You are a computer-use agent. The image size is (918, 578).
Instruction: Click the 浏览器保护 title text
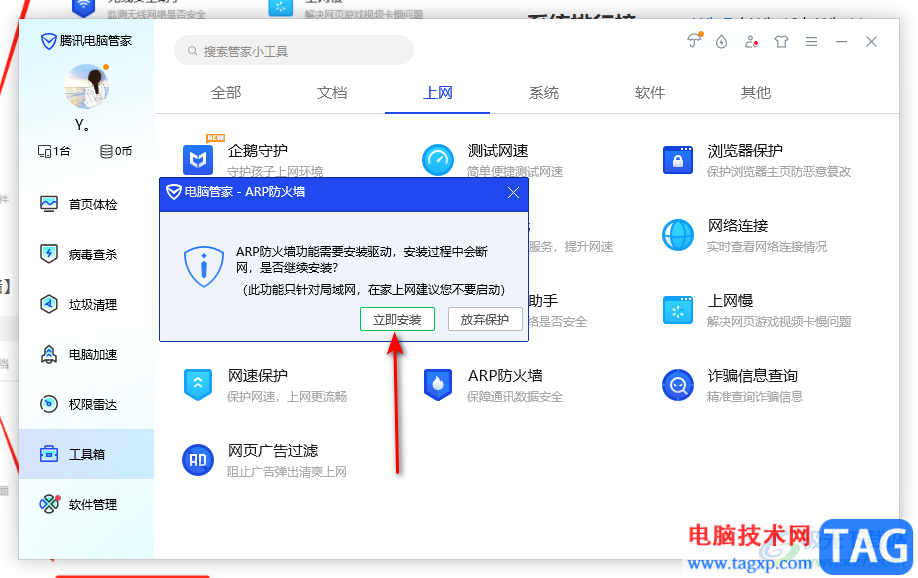pos(745,151)
